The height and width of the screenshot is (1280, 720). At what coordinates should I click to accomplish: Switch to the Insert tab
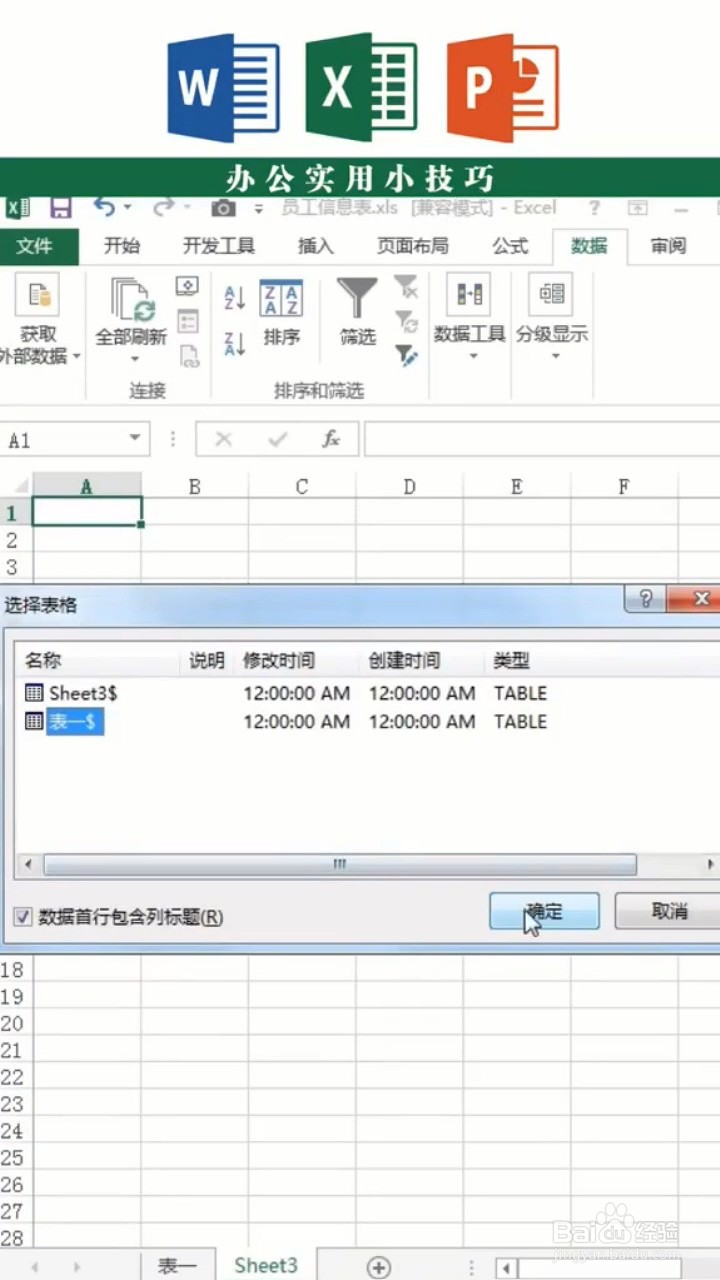pos(316,246)
